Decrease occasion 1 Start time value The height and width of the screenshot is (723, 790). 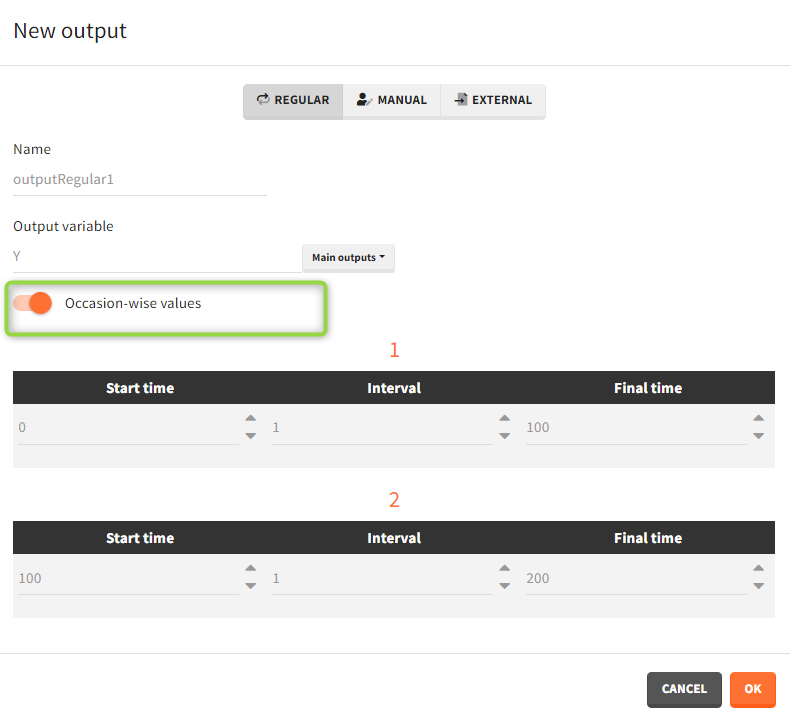[x=250, y=436]
